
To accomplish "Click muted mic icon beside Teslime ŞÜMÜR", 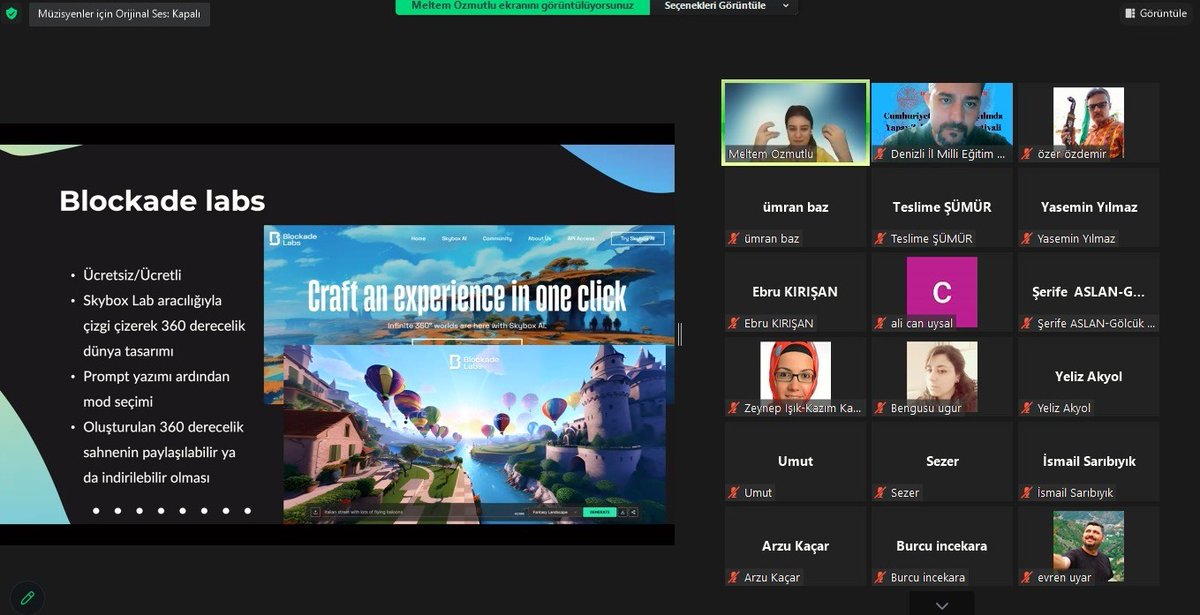I will tap(881, 239).
